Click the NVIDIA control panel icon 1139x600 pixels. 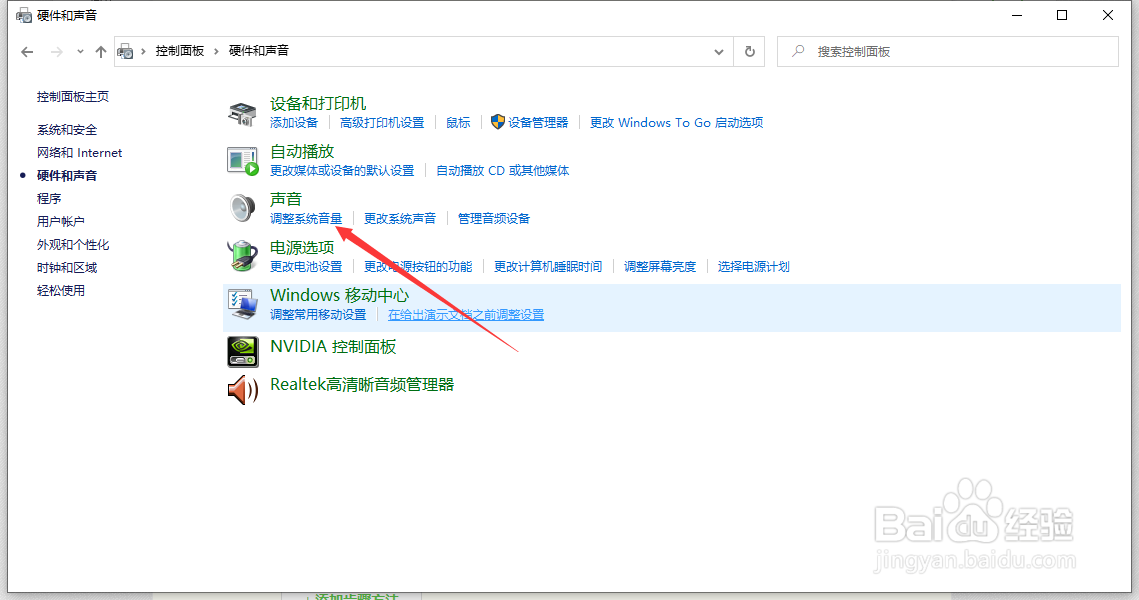point(243,352)
